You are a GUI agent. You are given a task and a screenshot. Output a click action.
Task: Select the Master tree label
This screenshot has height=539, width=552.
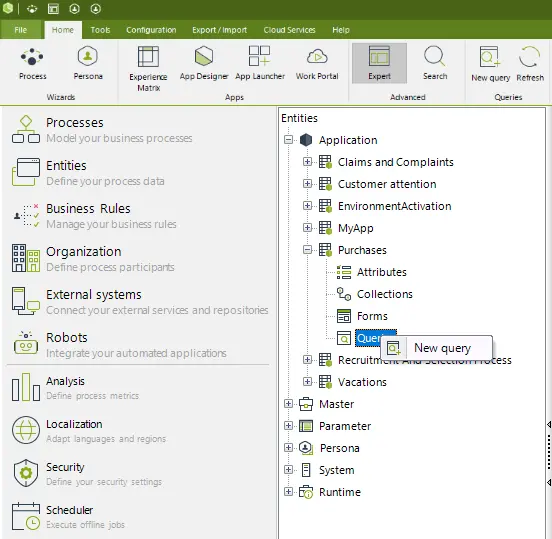(x=336, y=404)
